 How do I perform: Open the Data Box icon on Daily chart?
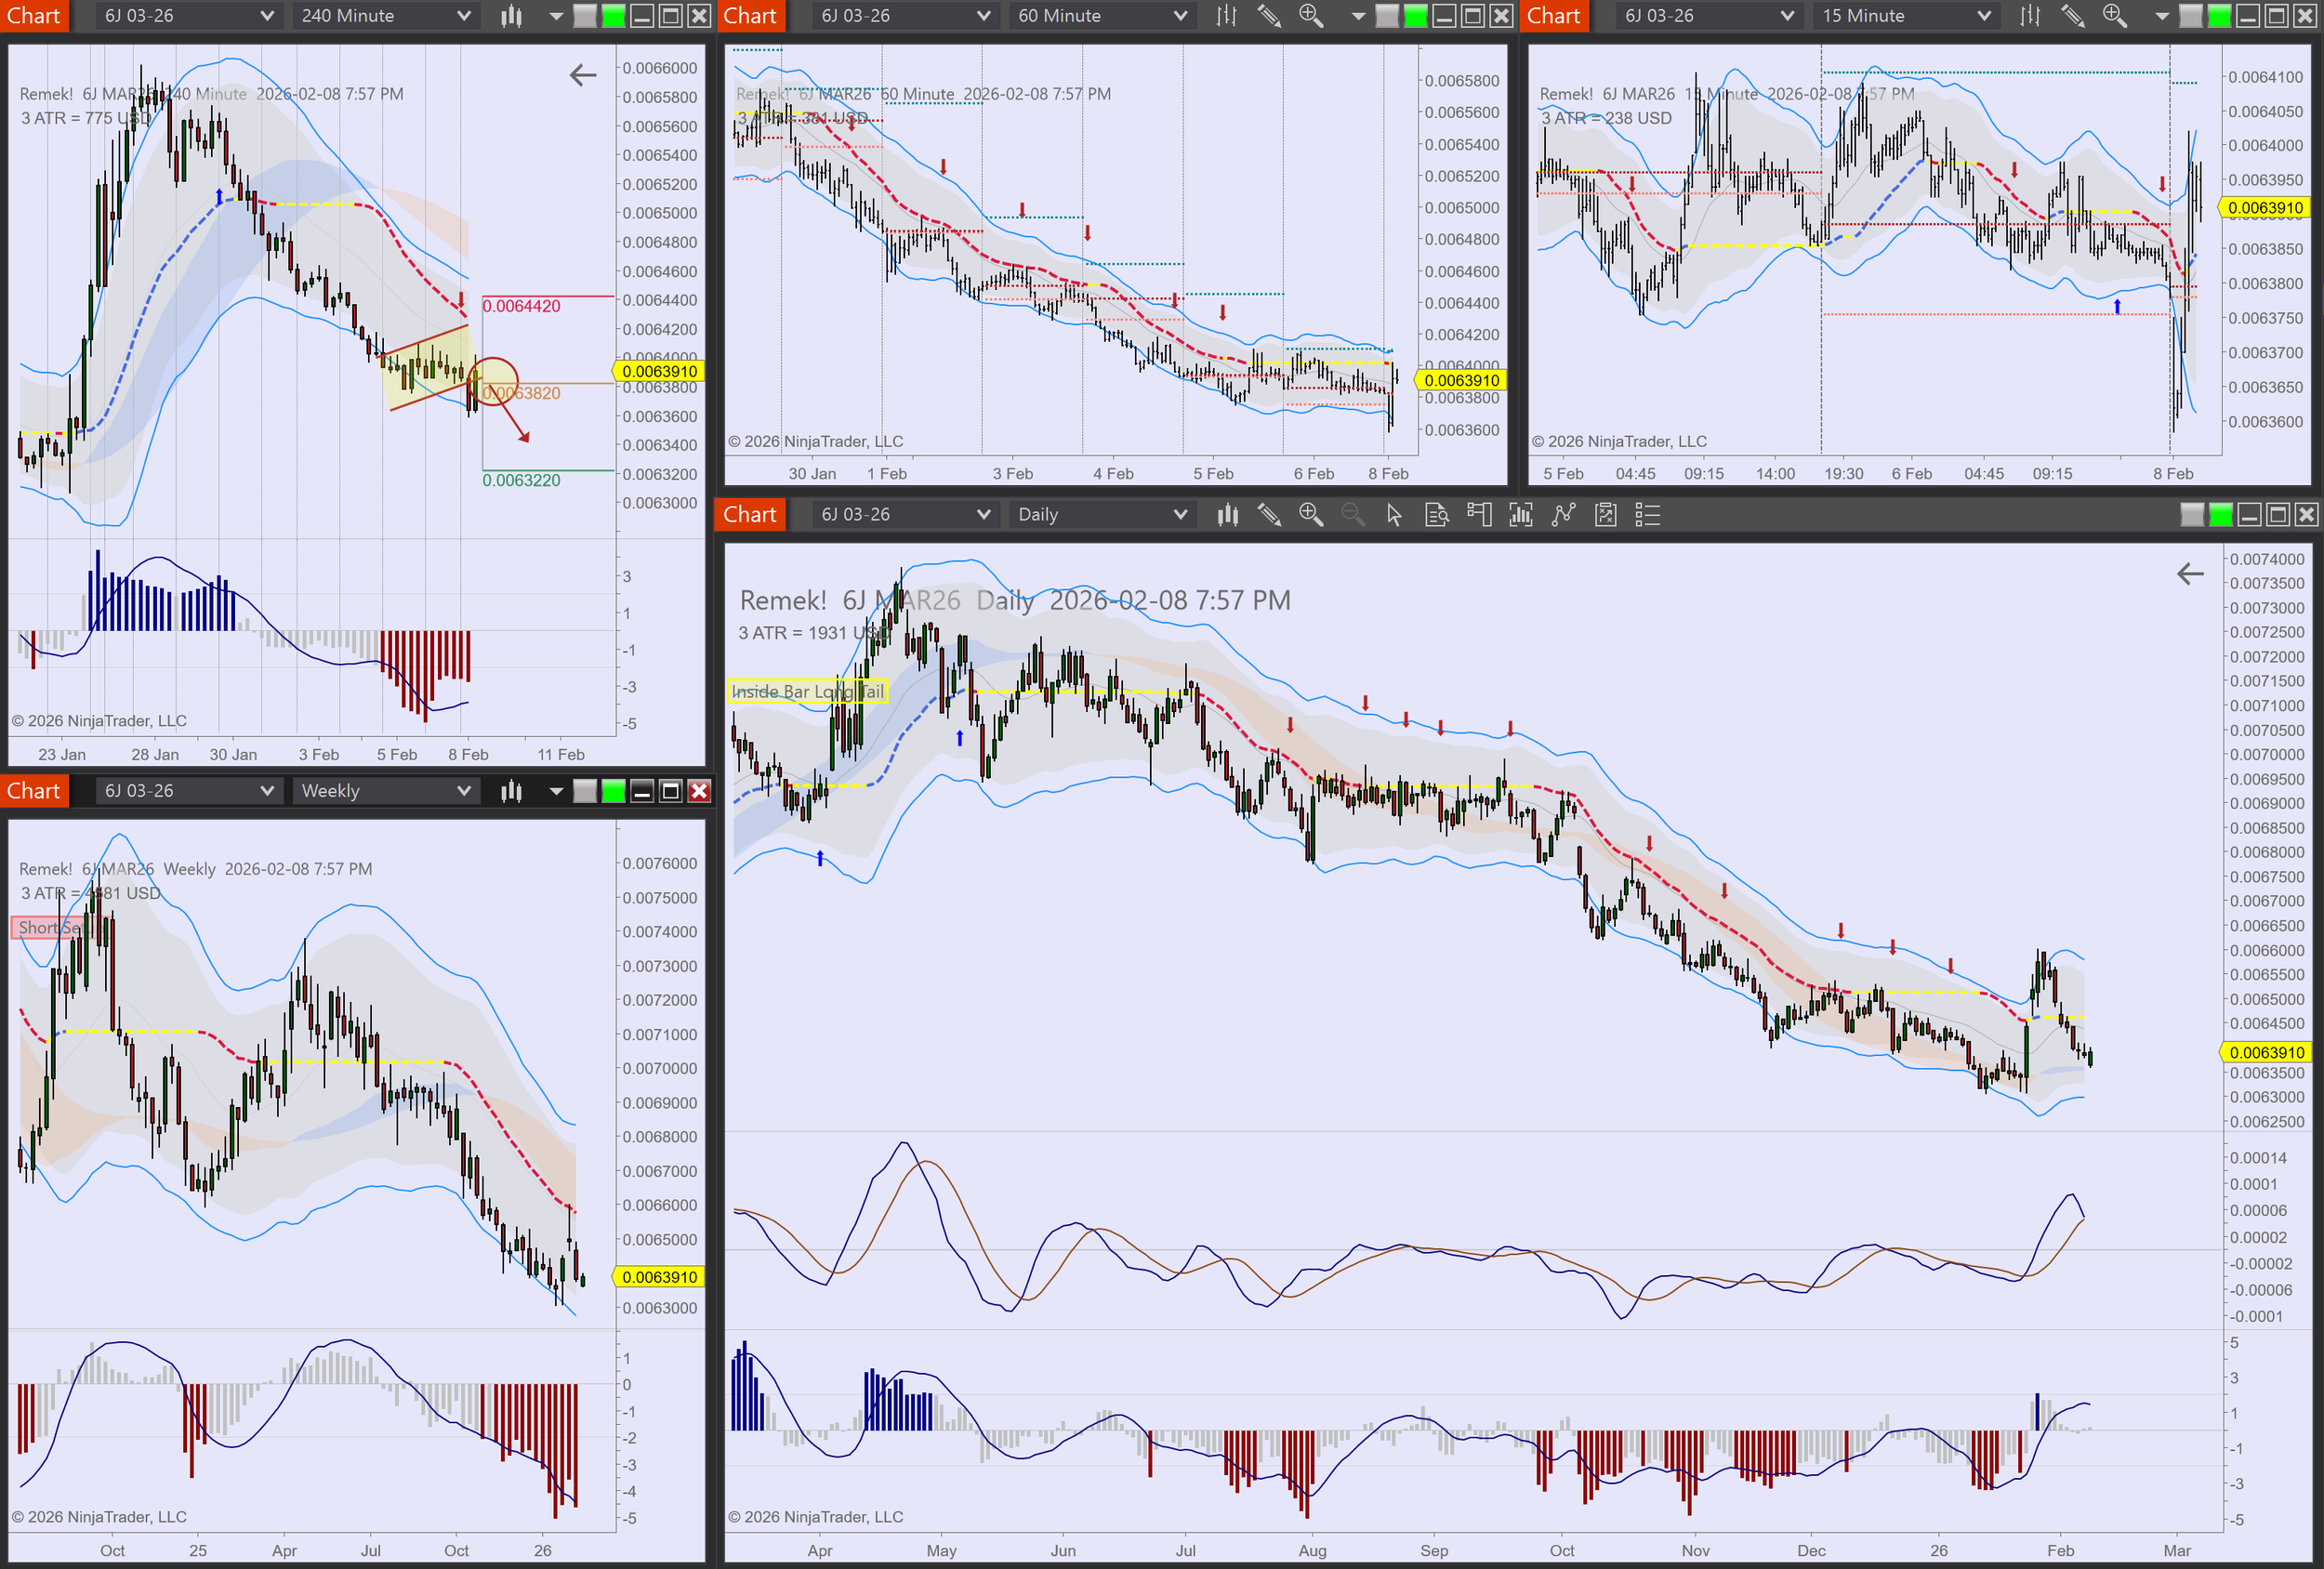(1436, 515)
